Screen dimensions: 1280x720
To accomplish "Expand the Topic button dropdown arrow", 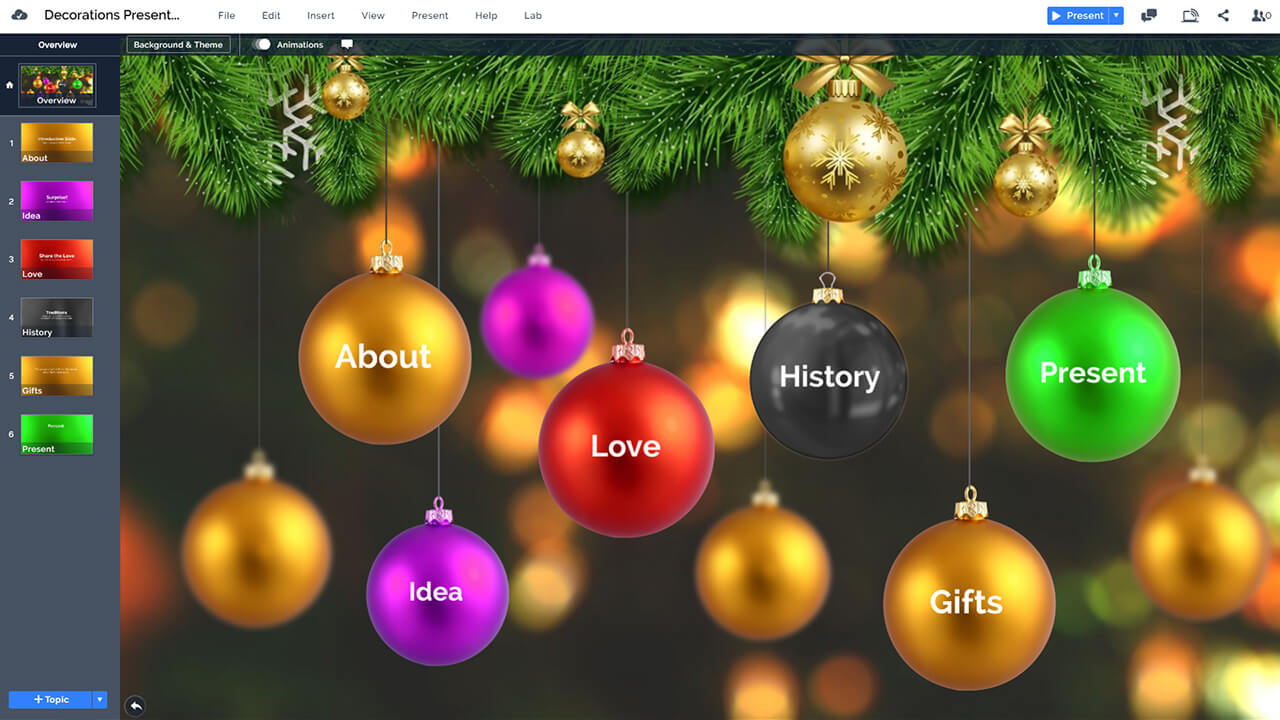I will click(x=99, y=700).
